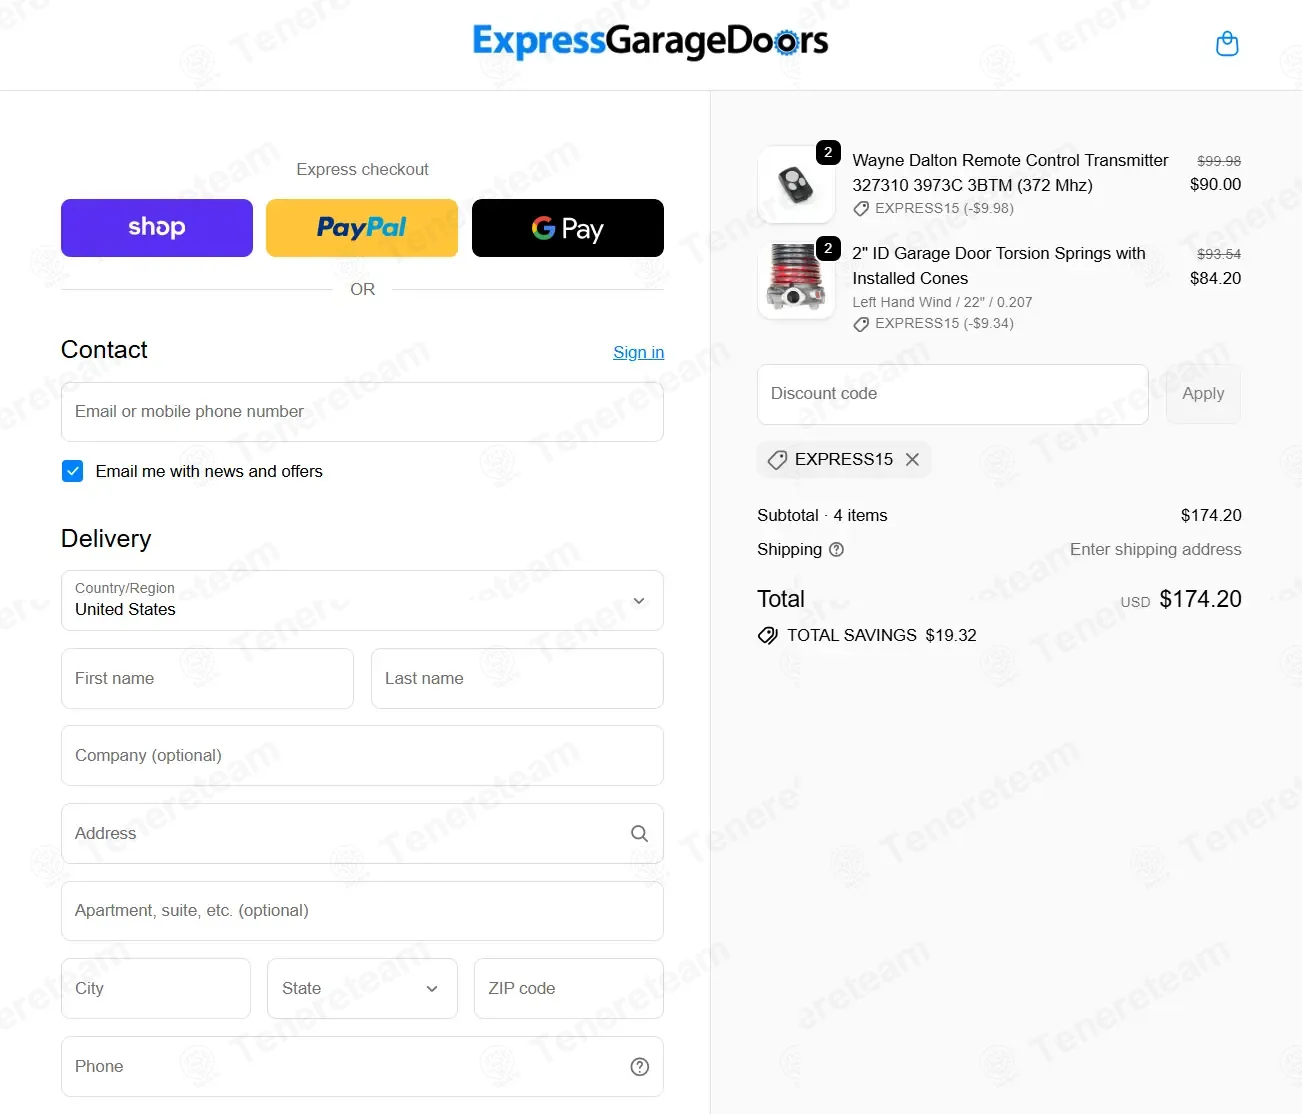Click the First name field

tap(207, 678)
